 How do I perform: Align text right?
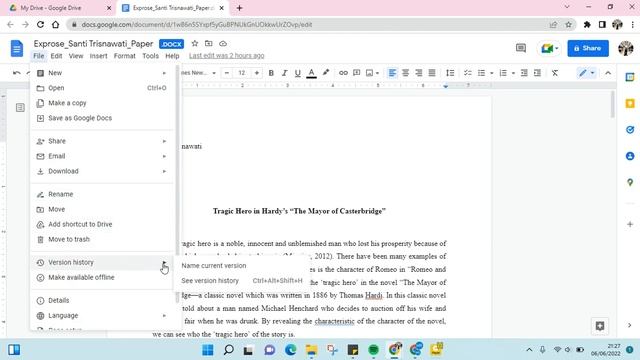[x=419, y=73]
